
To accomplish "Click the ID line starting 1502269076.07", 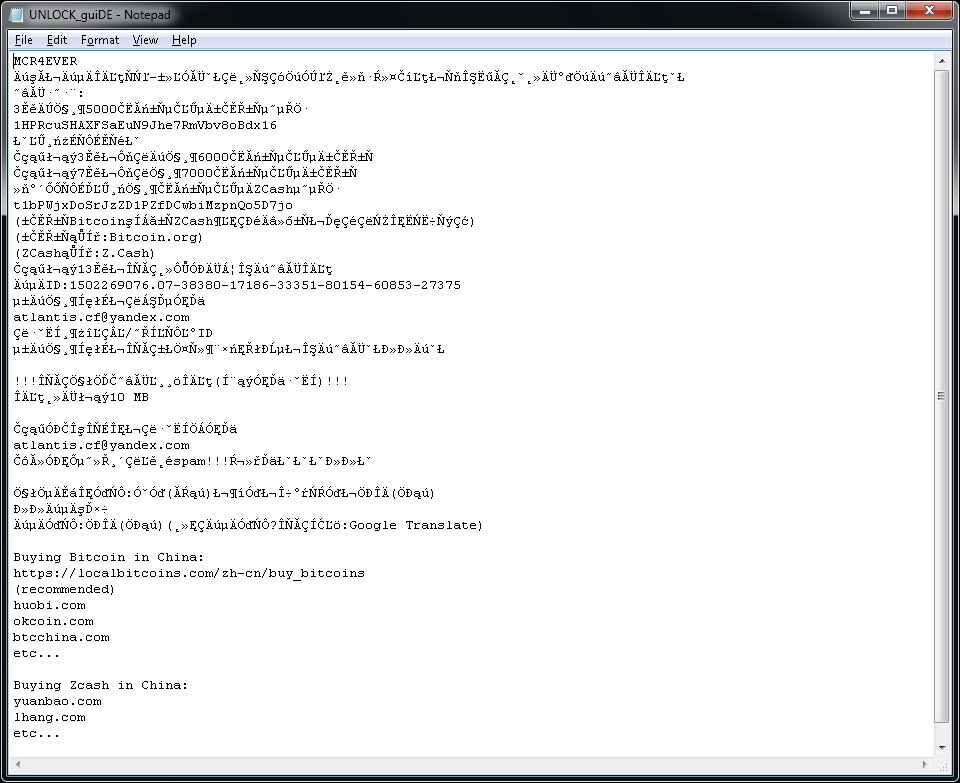I will [x=237, y=285].
